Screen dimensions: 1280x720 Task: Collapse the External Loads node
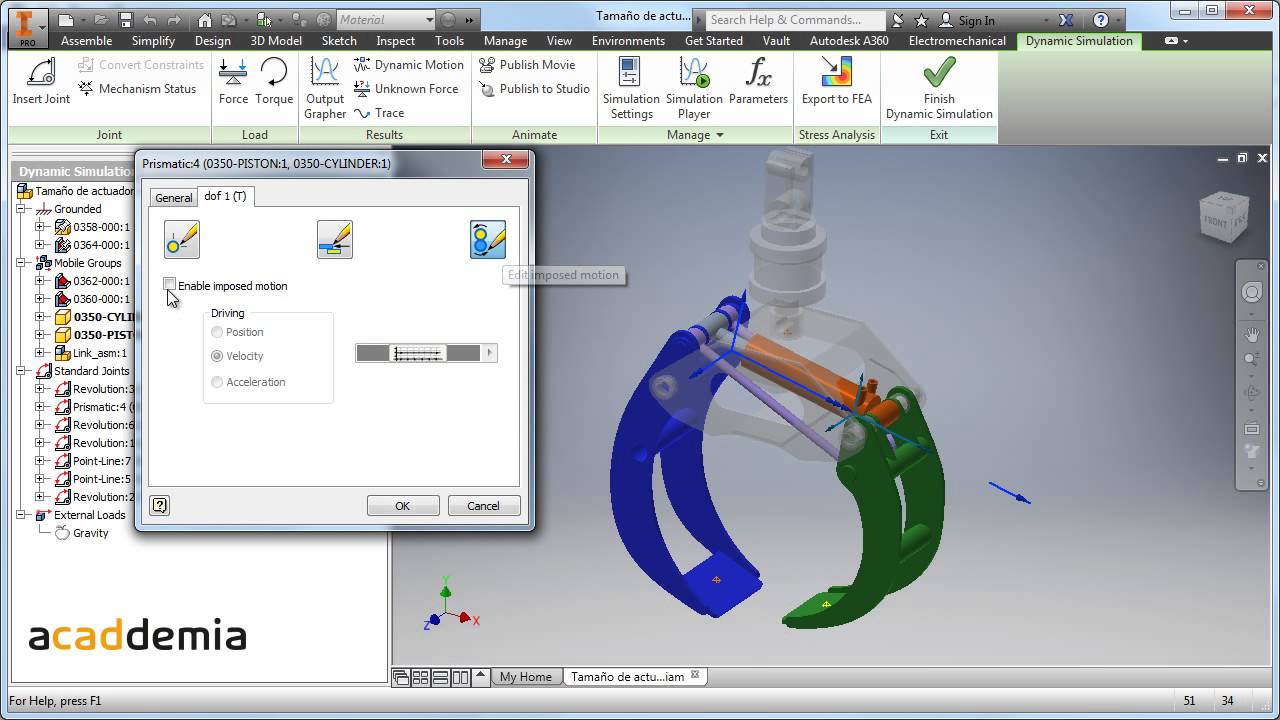(21, 515)
